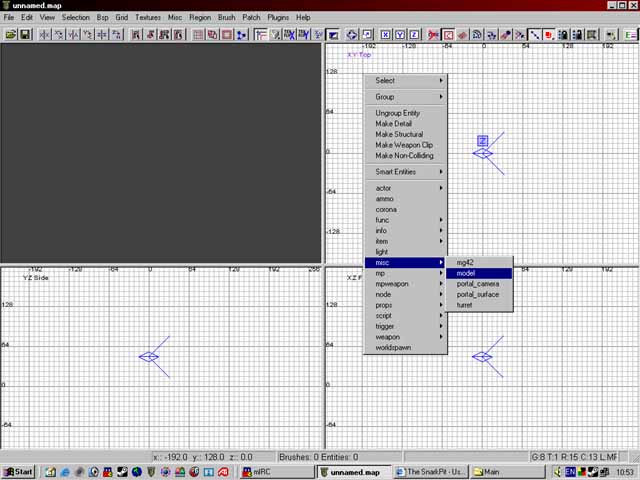This screenshot has height=480, width=640.
Task: Click the X axis lock button in toolbar
Action: 385,34
